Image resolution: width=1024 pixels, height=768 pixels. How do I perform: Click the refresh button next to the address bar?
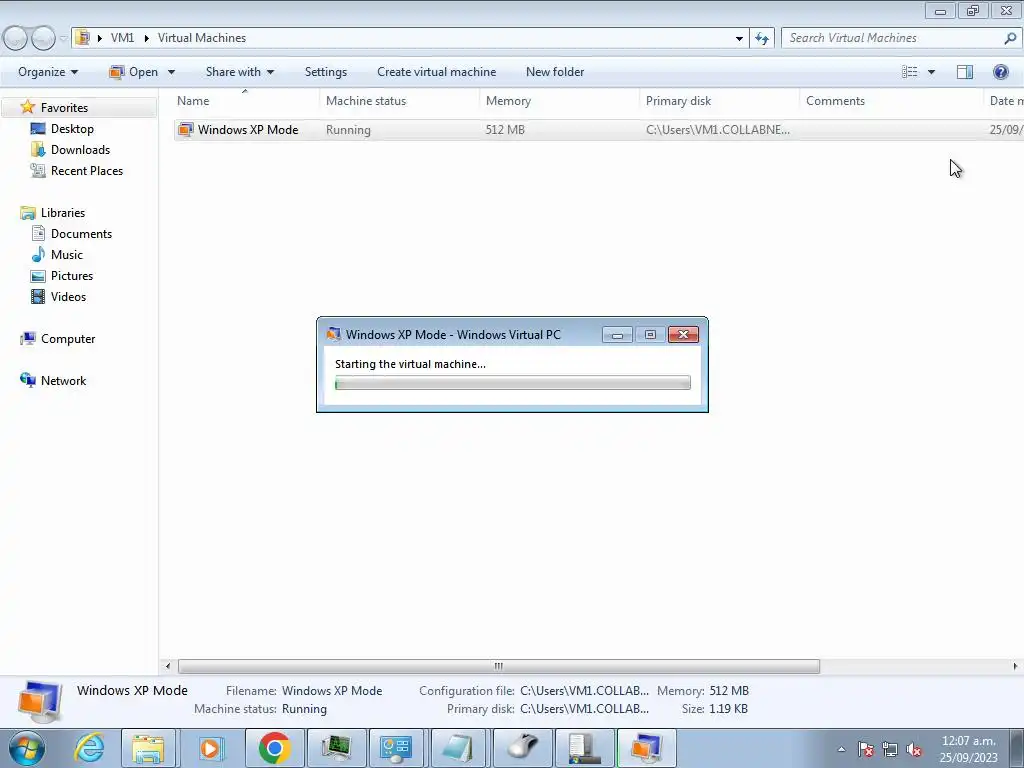pos(761,38)
